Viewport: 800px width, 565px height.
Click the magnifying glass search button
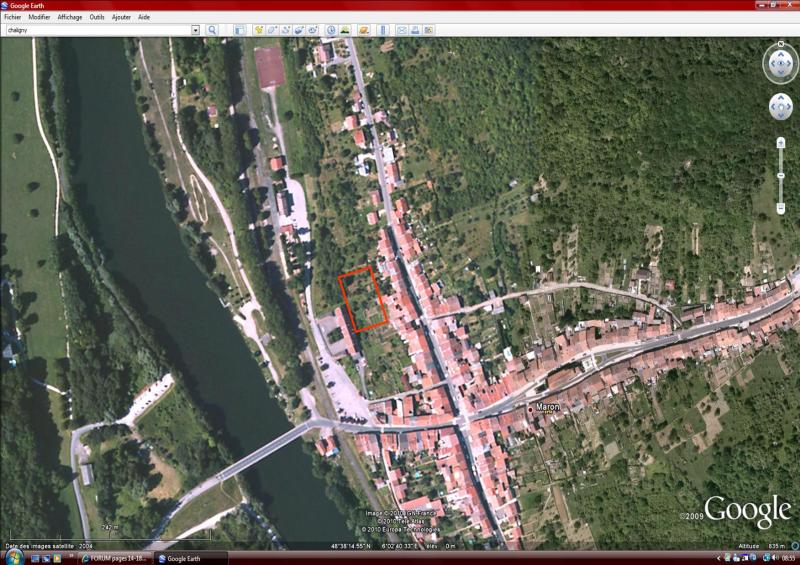[212, 30]
